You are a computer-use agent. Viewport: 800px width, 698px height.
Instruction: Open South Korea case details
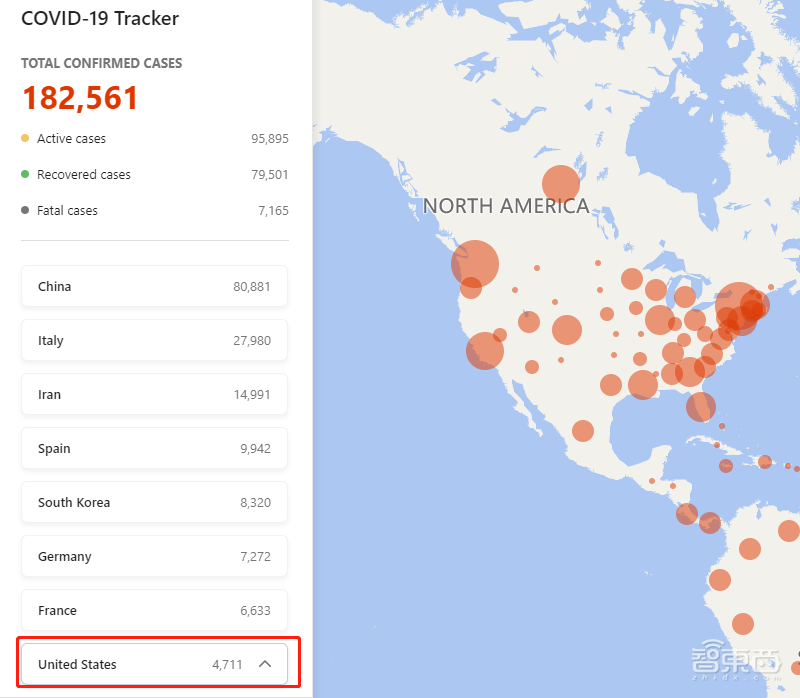click(154, 502)
